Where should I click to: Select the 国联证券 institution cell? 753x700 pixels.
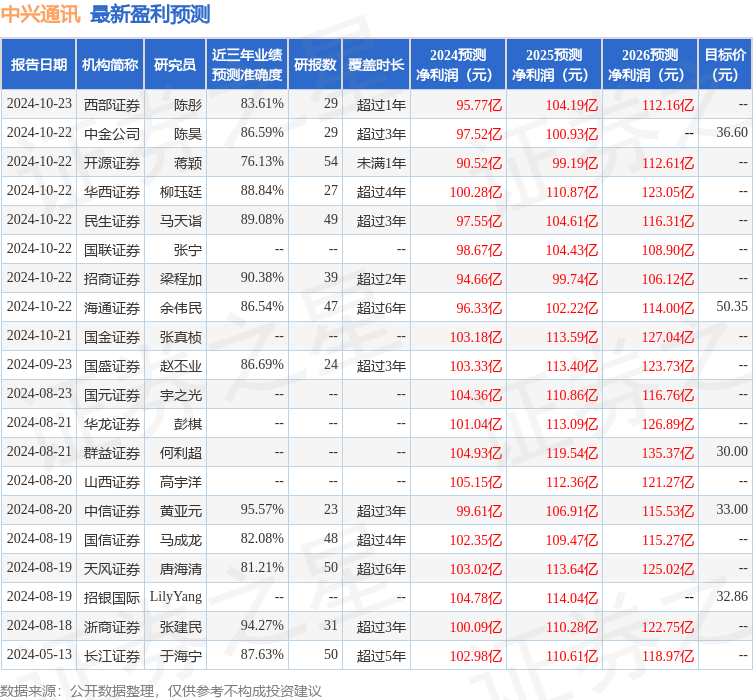point(112,250)
